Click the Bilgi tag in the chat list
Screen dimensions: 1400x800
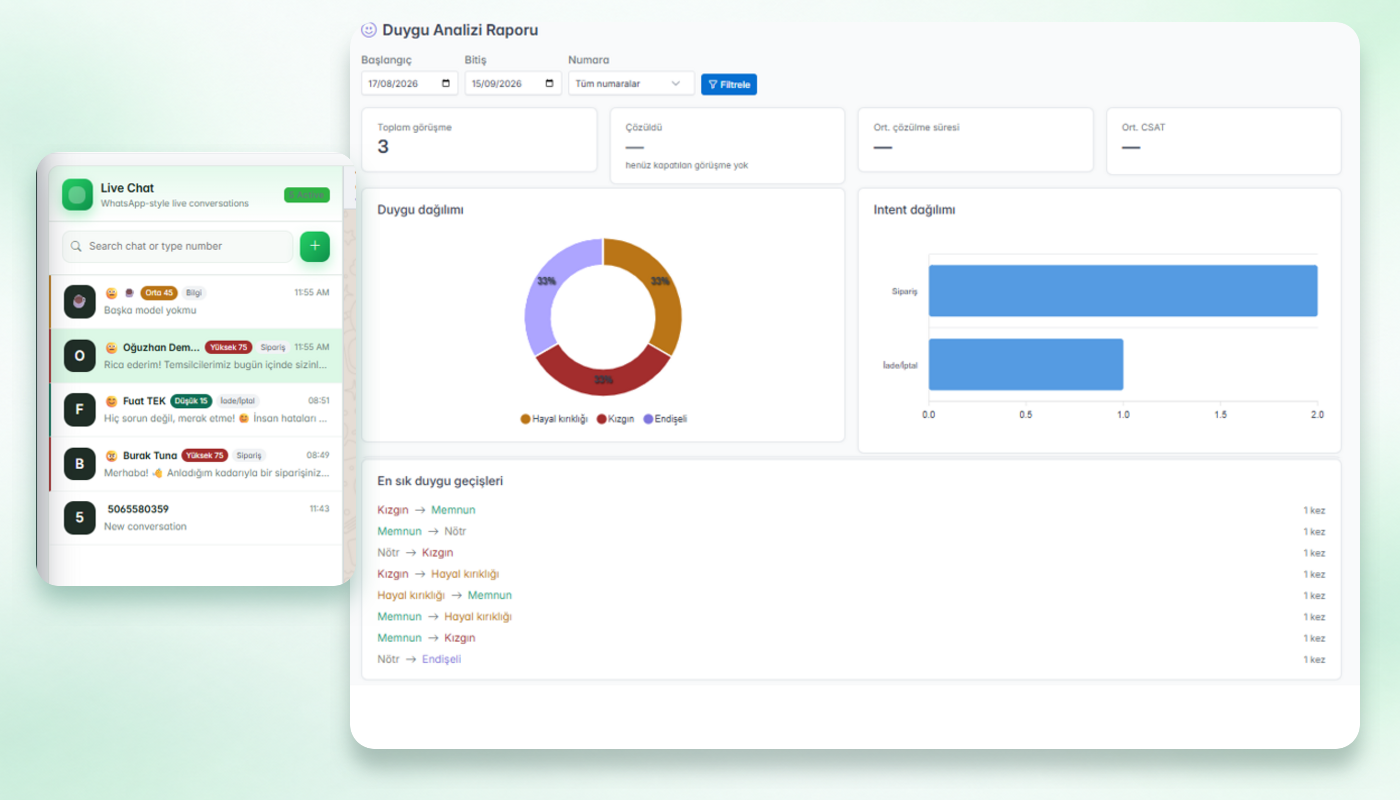[194, 293]
